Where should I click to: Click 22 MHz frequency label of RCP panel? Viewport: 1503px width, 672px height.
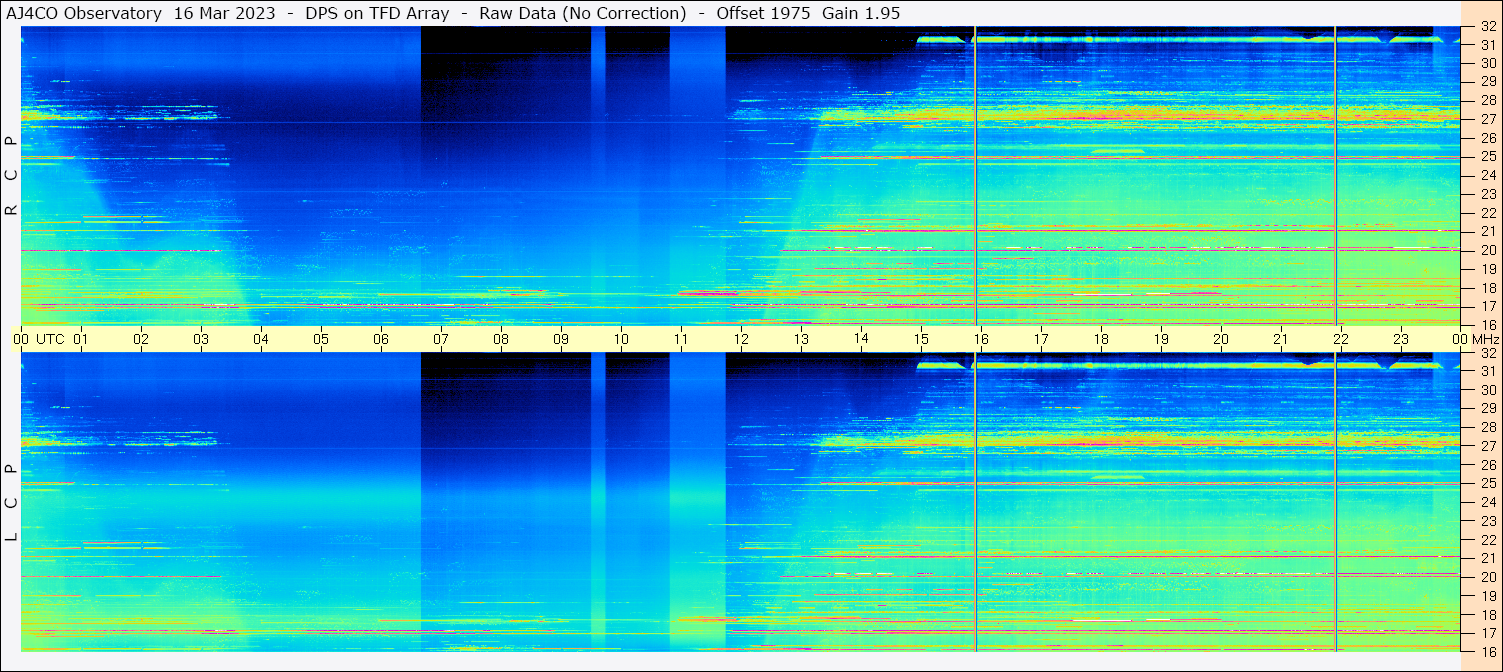point(1487,213)
